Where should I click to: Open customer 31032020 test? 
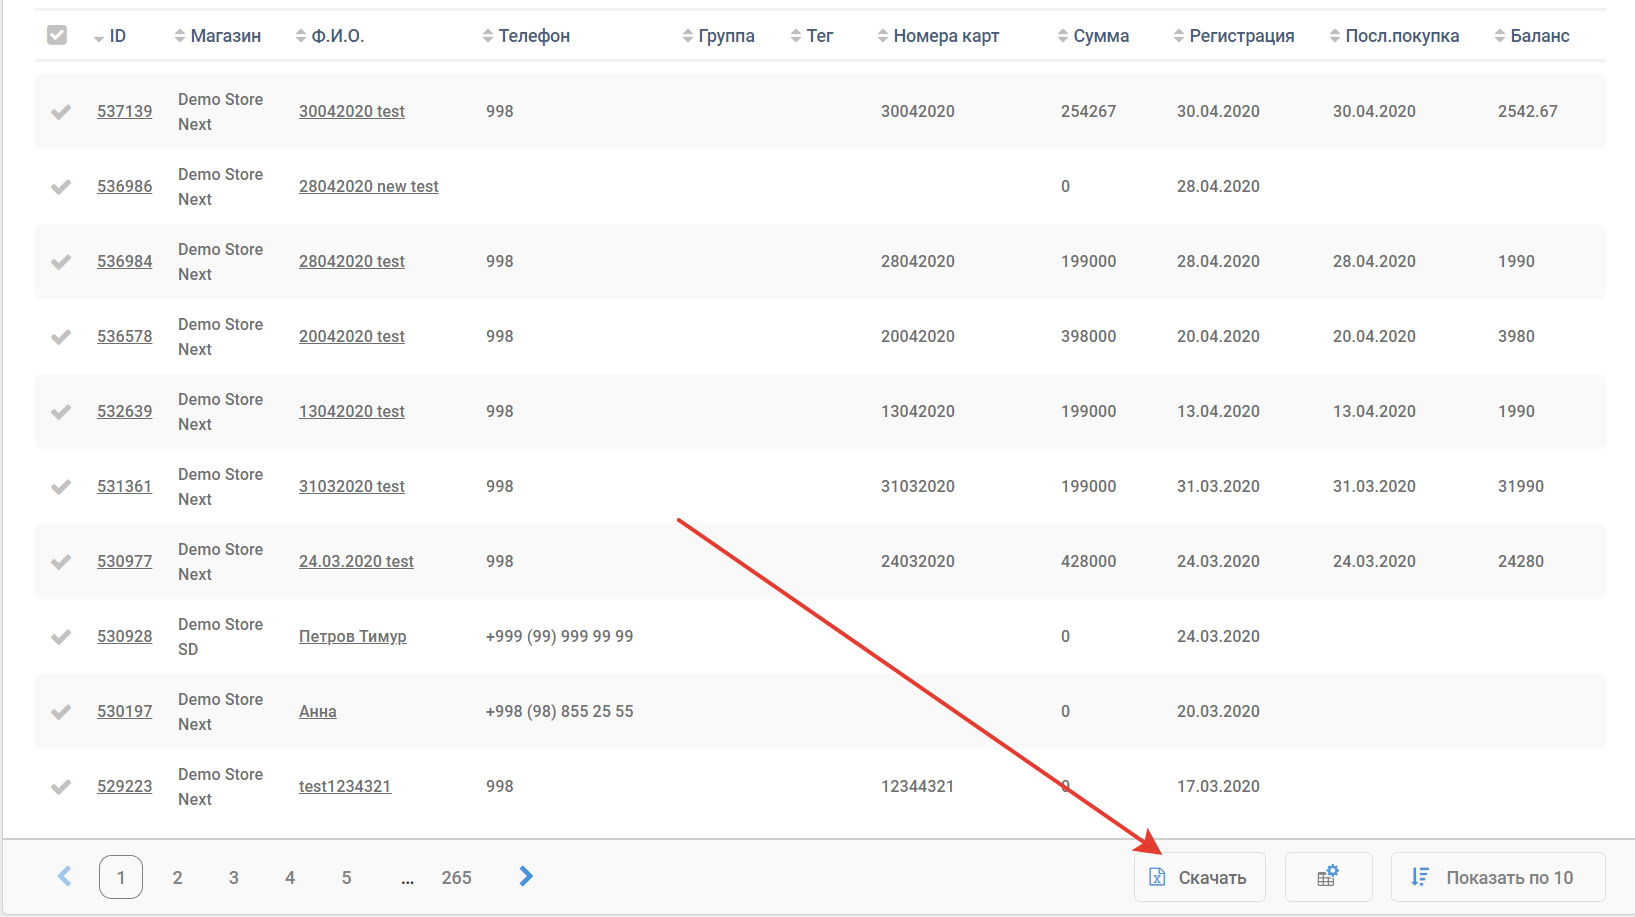pyautogui.click(x=352, y=486)
